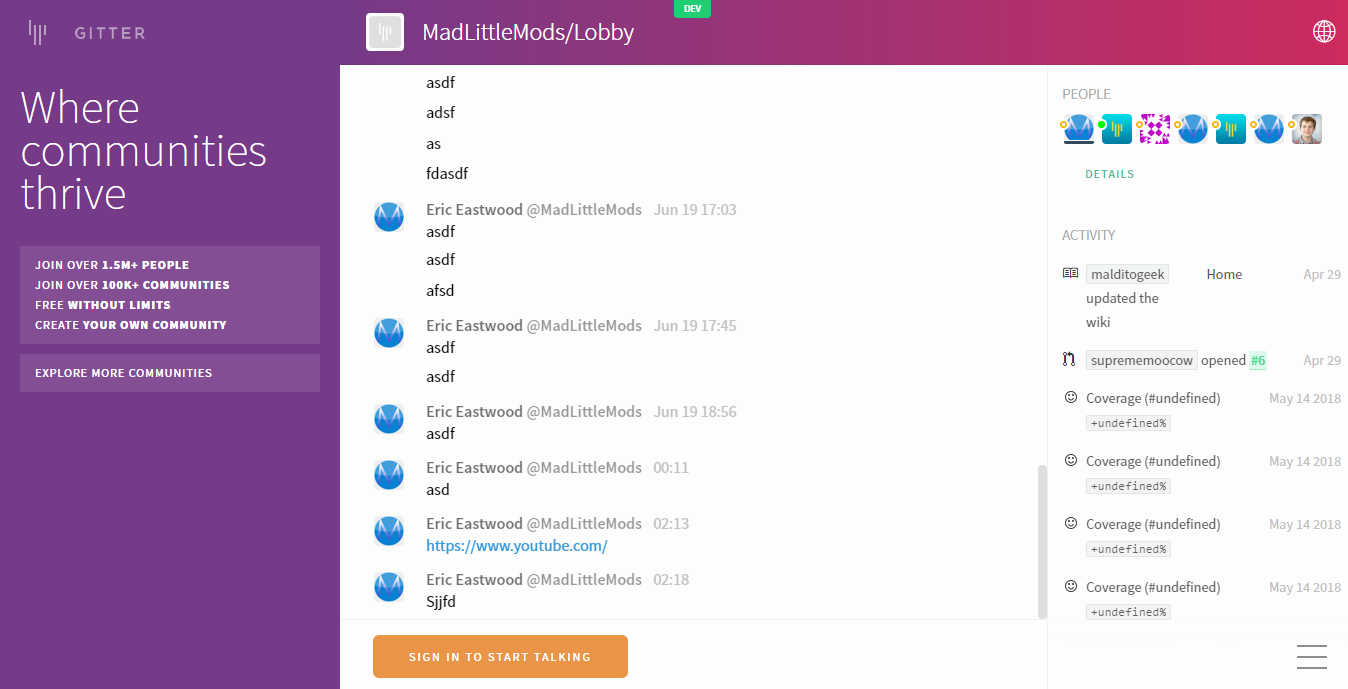Click the avatar on the 00:11 message

point(389,475)
